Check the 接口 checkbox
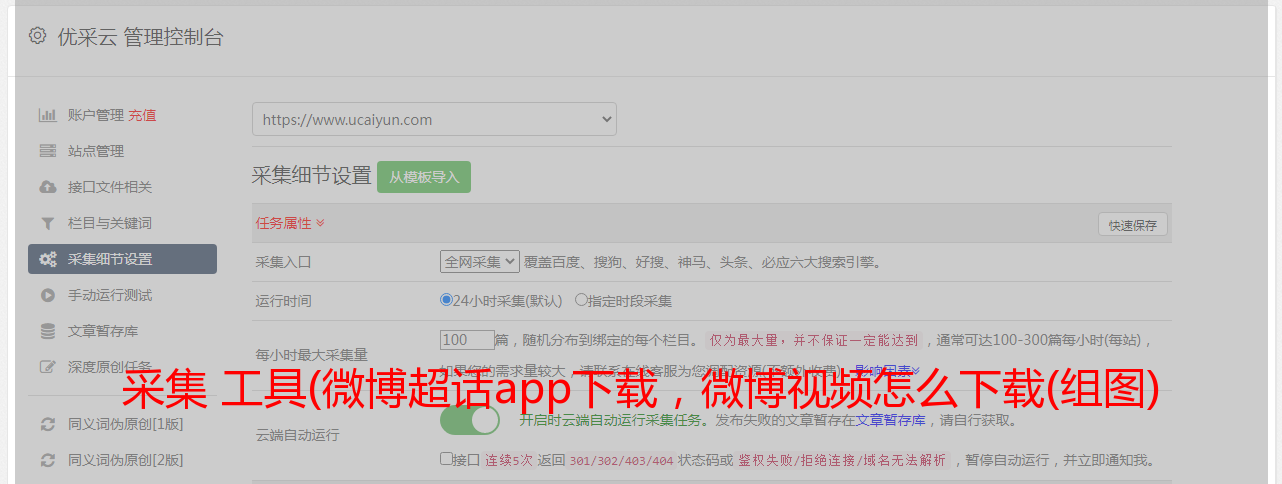 tap(446, 460)
